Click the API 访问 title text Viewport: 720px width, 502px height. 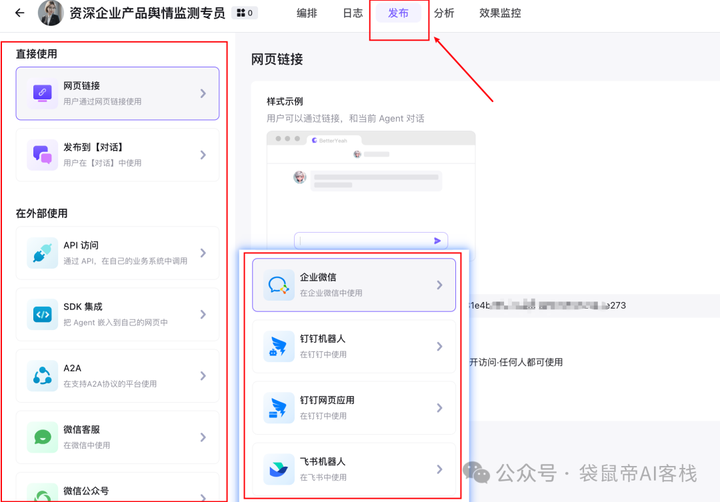point(81,245)
